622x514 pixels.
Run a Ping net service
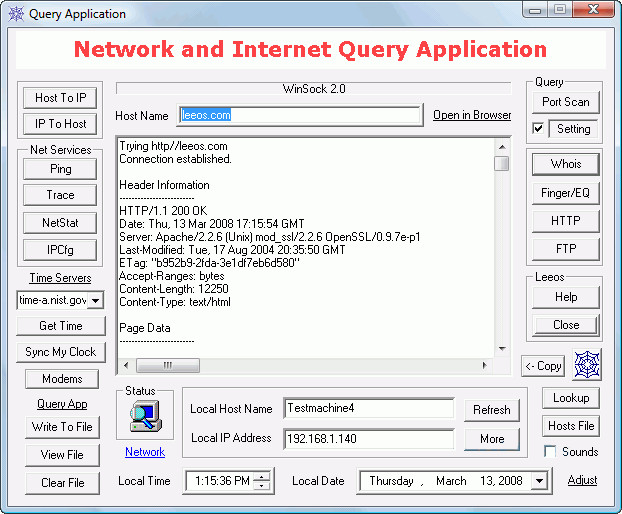(x=60, y=169)
